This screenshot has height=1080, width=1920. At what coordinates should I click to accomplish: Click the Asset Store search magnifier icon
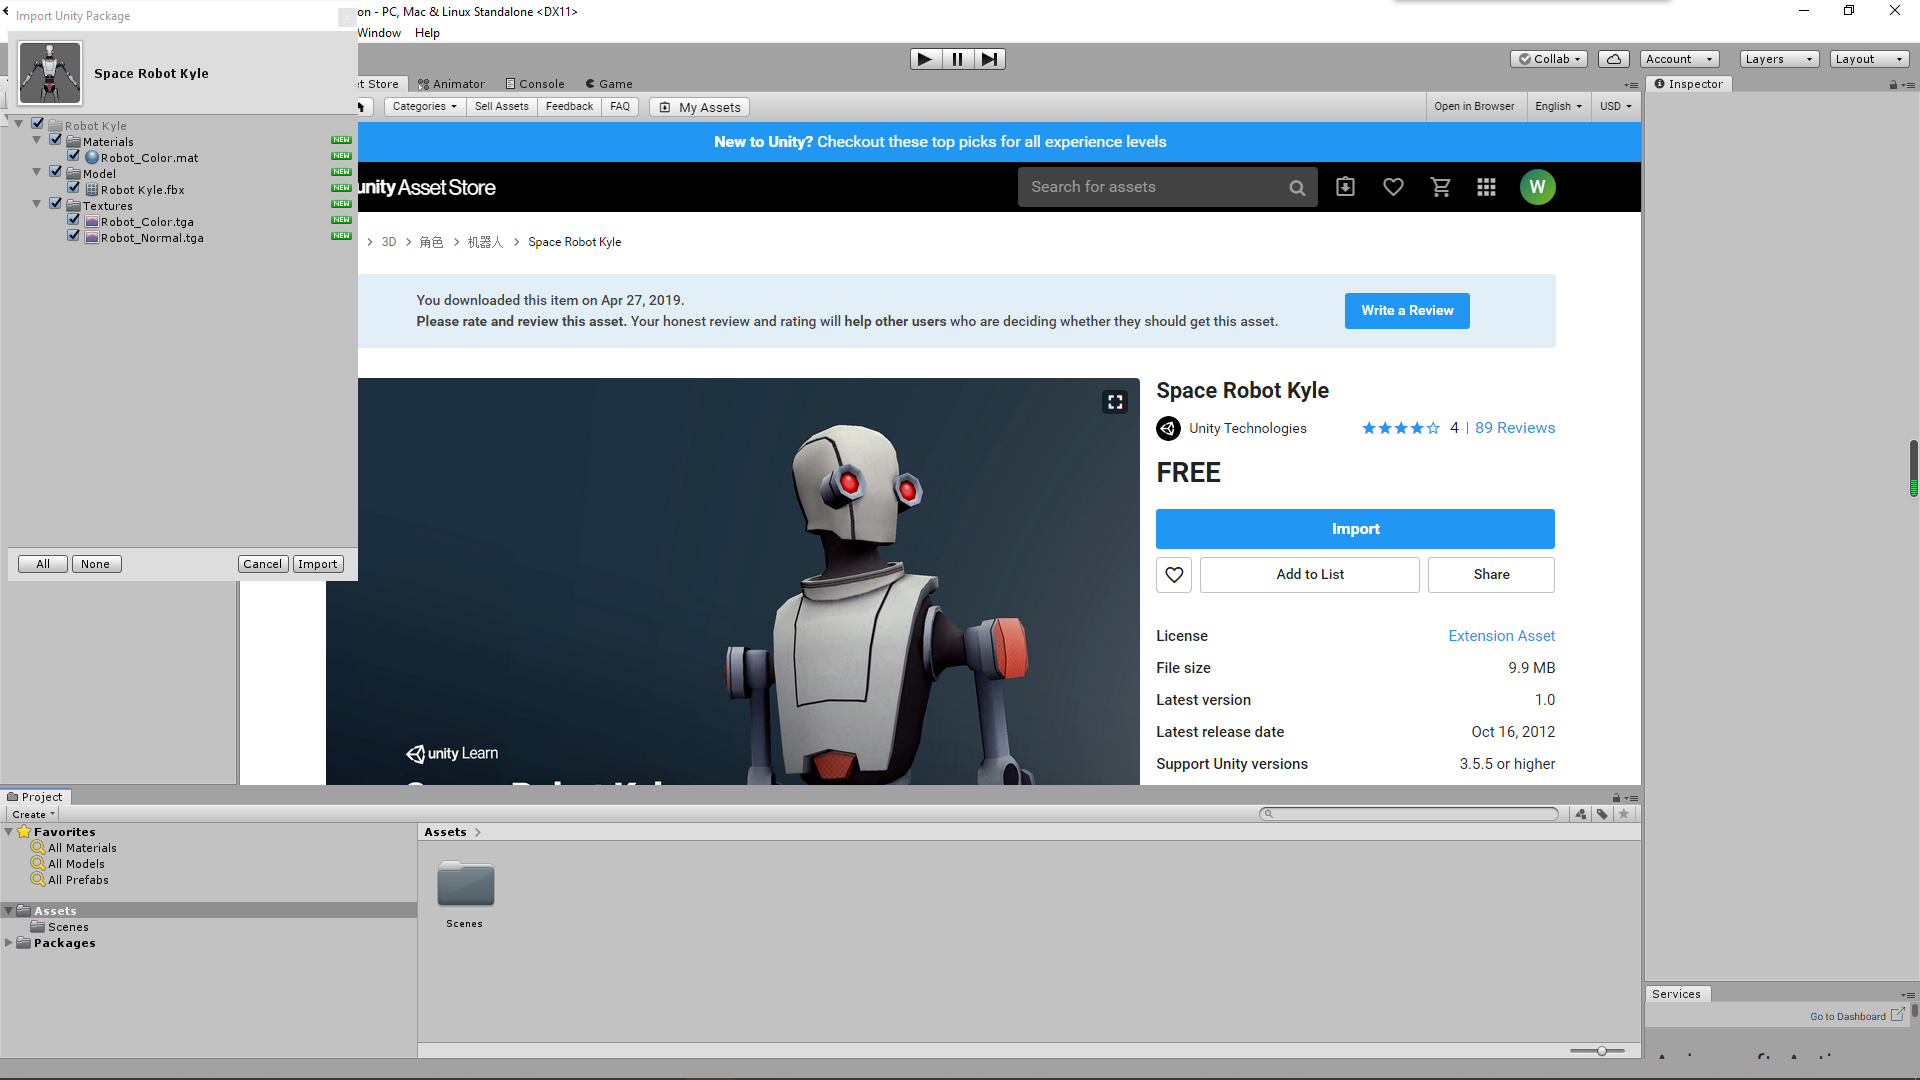[1297, 188]
